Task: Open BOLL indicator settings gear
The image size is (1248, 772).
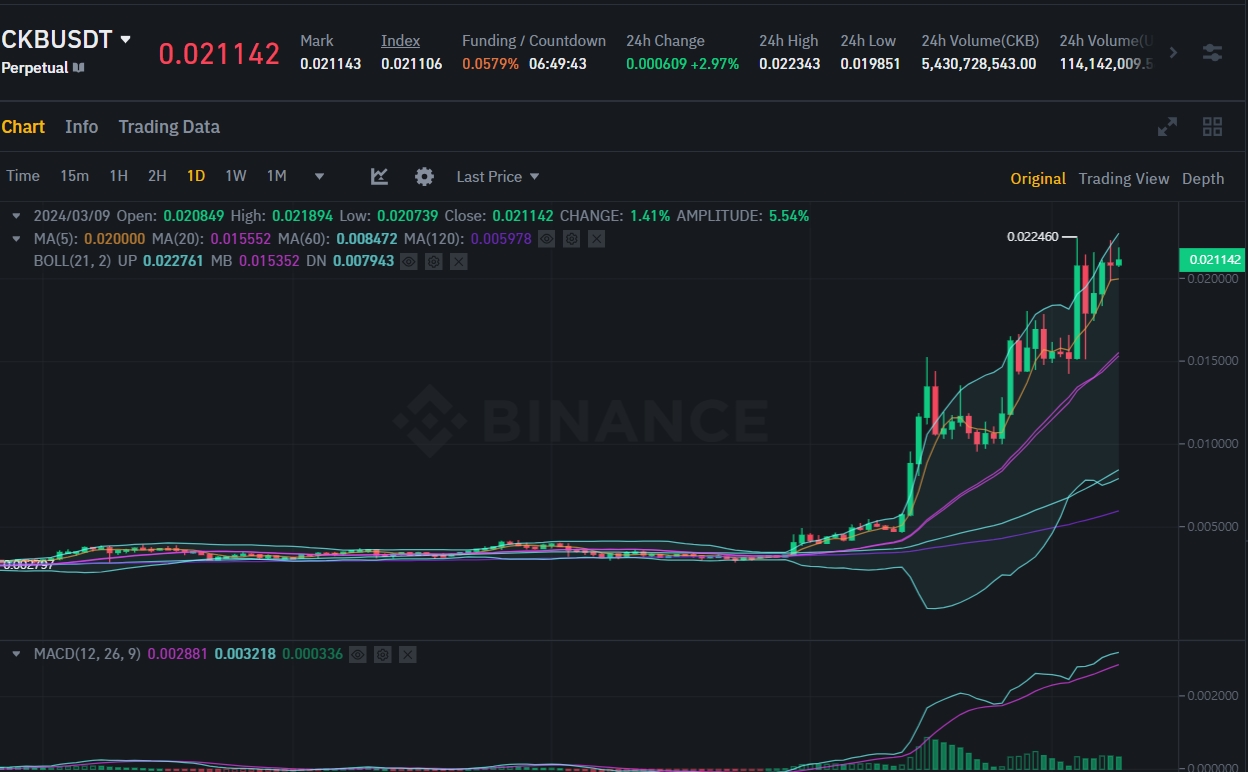Action: tap(434, 261)
